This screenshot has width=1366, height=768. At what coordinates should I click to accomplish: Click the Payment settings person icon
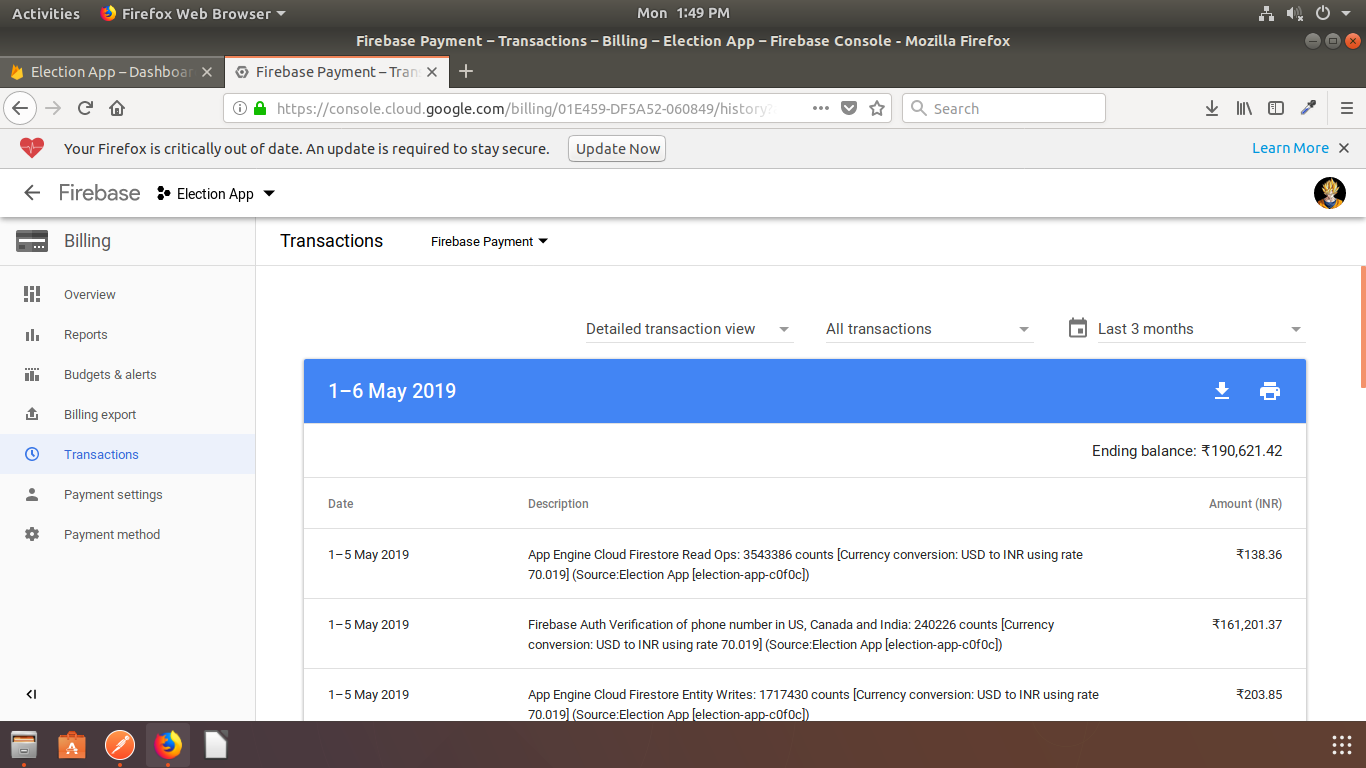tap(32, 494)
